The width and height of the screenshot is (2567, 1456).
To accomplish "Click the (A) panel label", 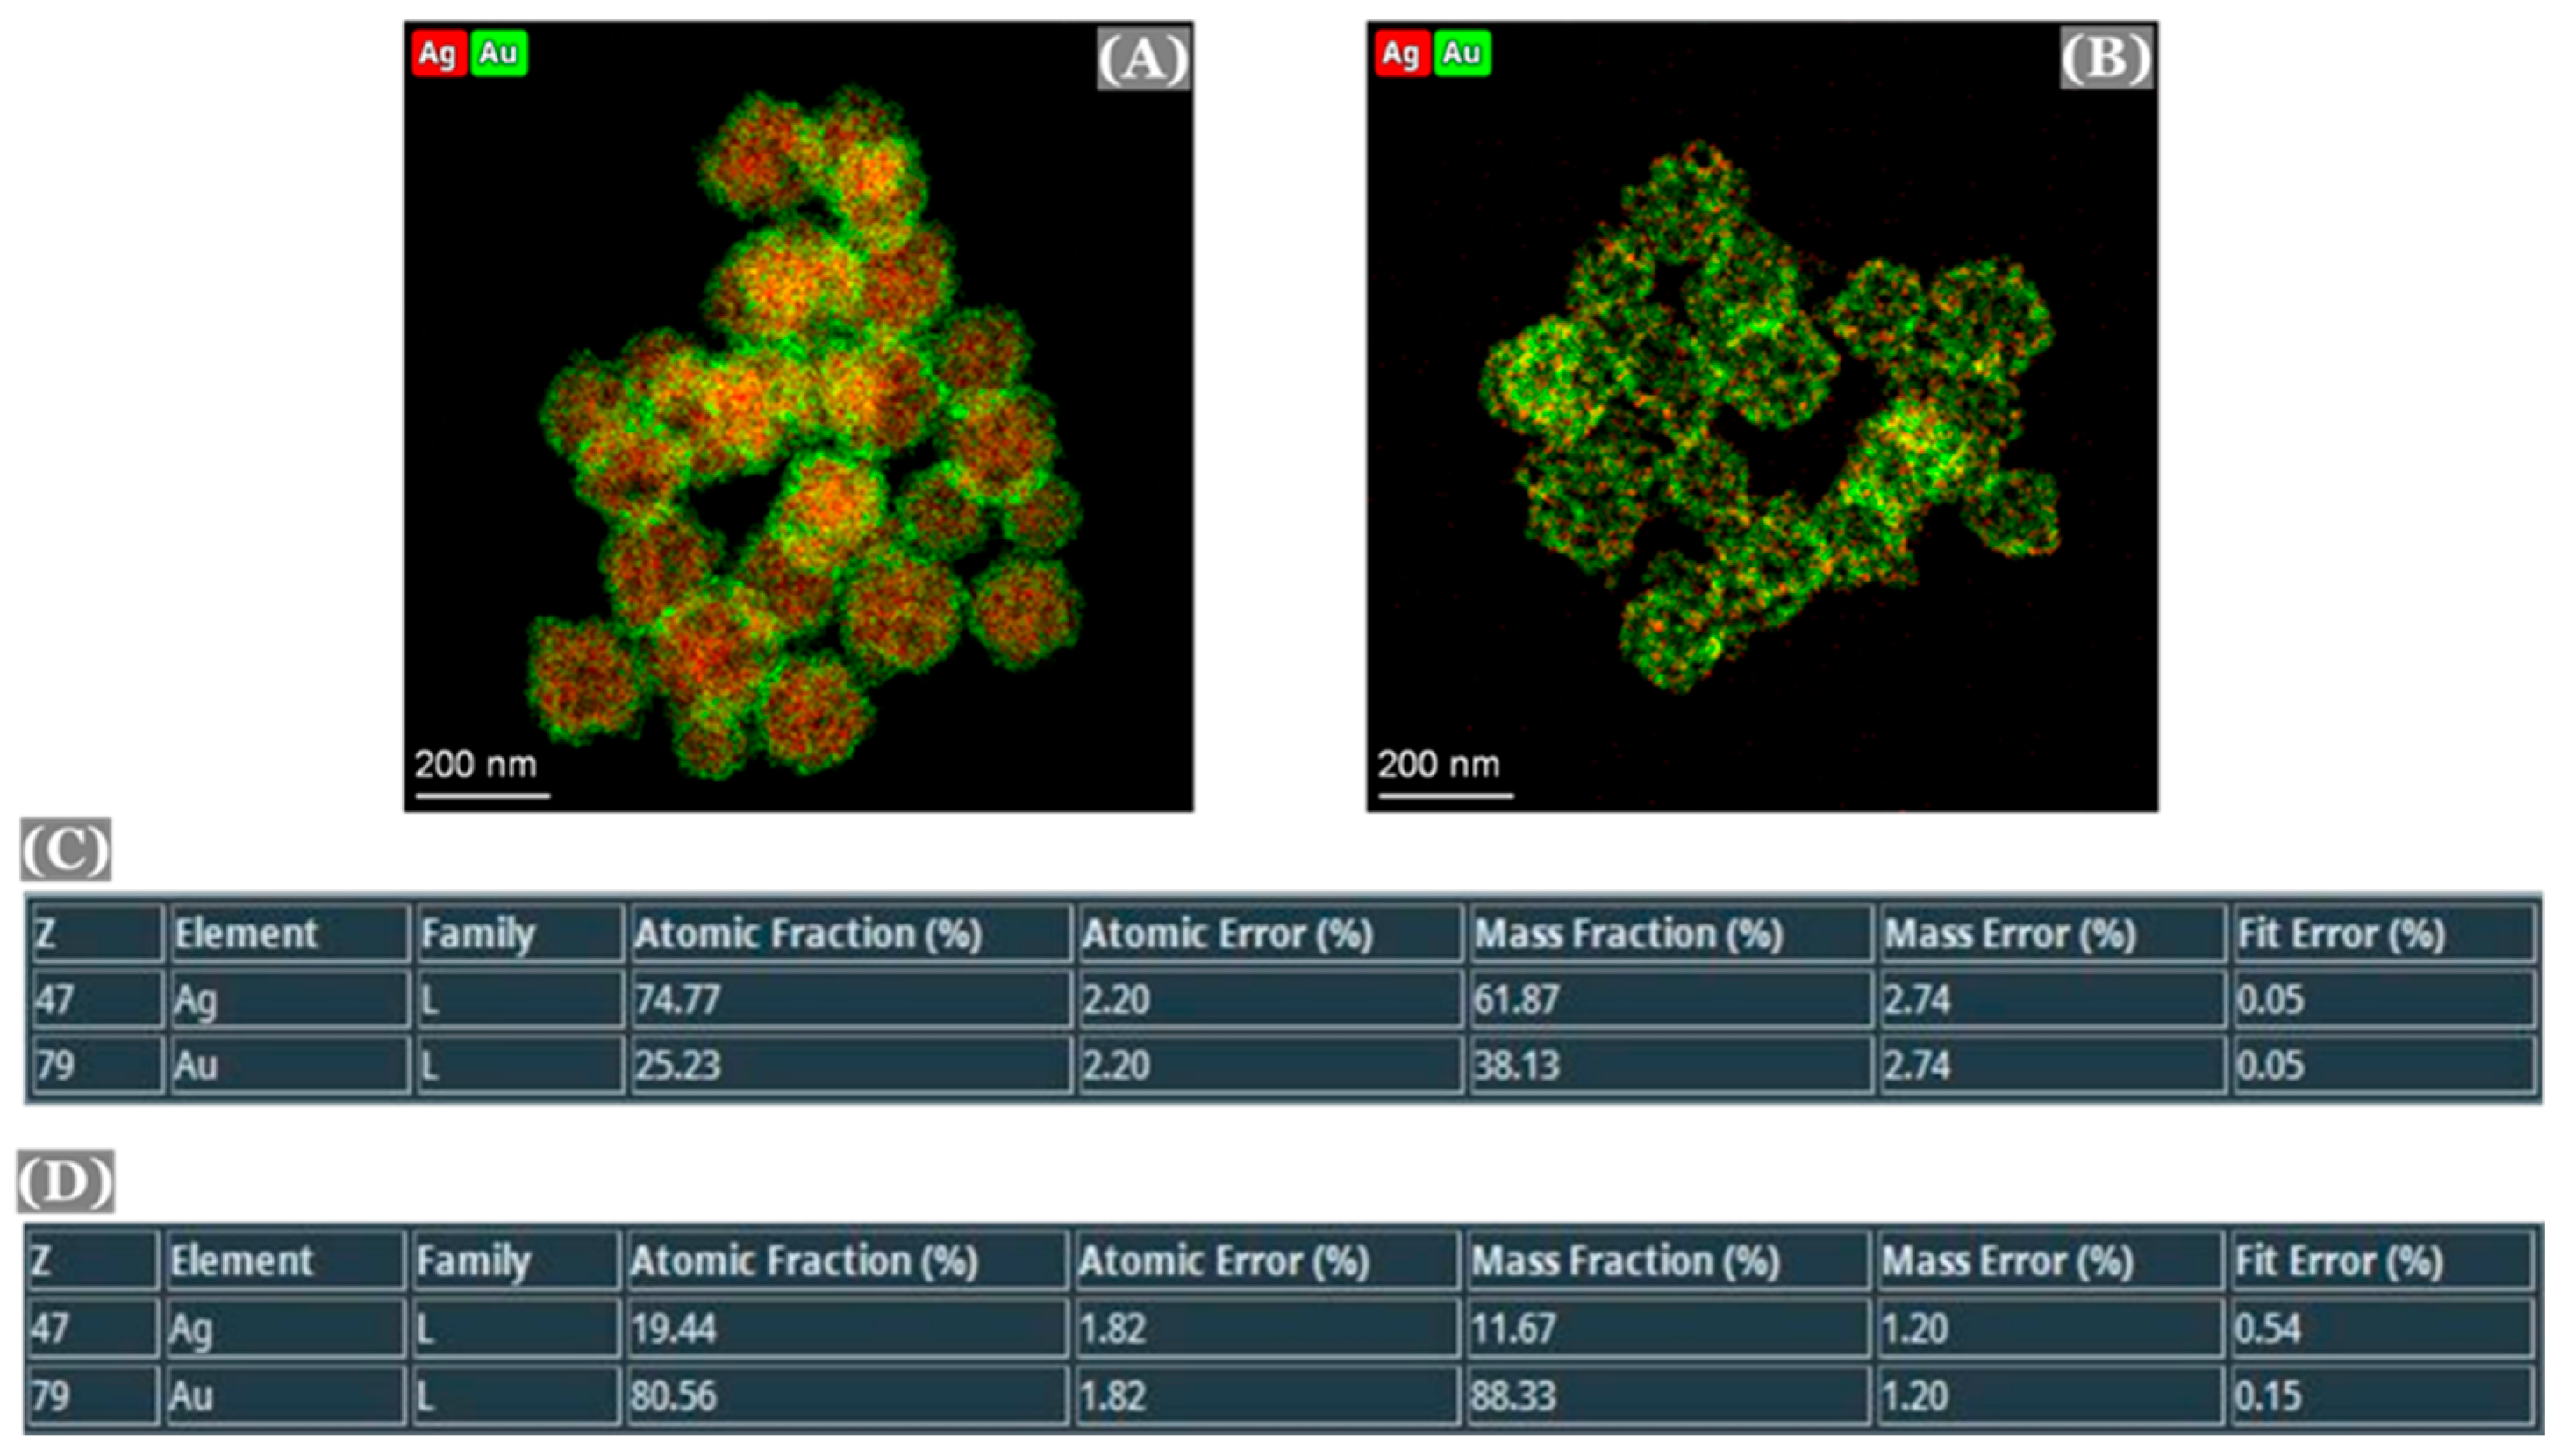I will 1143,59.
